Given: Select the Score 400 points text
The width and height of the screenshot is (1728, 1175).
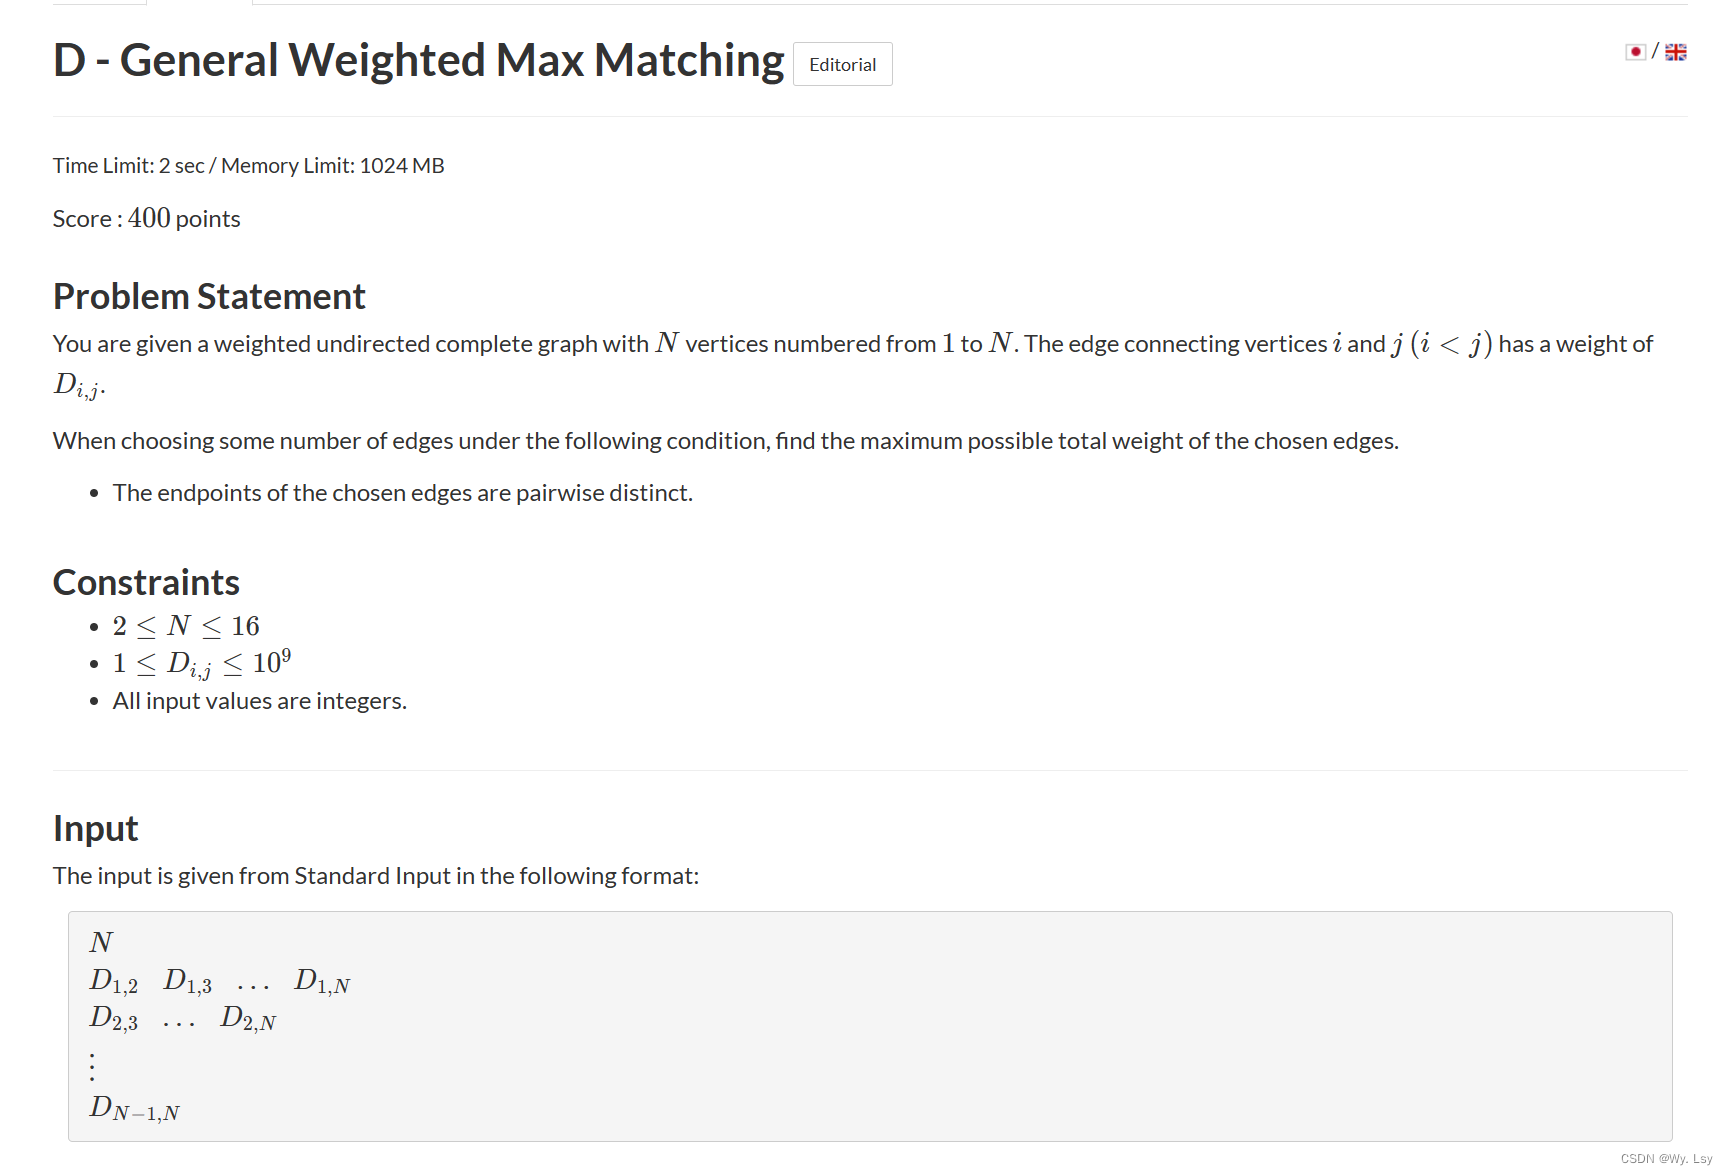Looking at the screenshot, I should (x=146, y=218).
